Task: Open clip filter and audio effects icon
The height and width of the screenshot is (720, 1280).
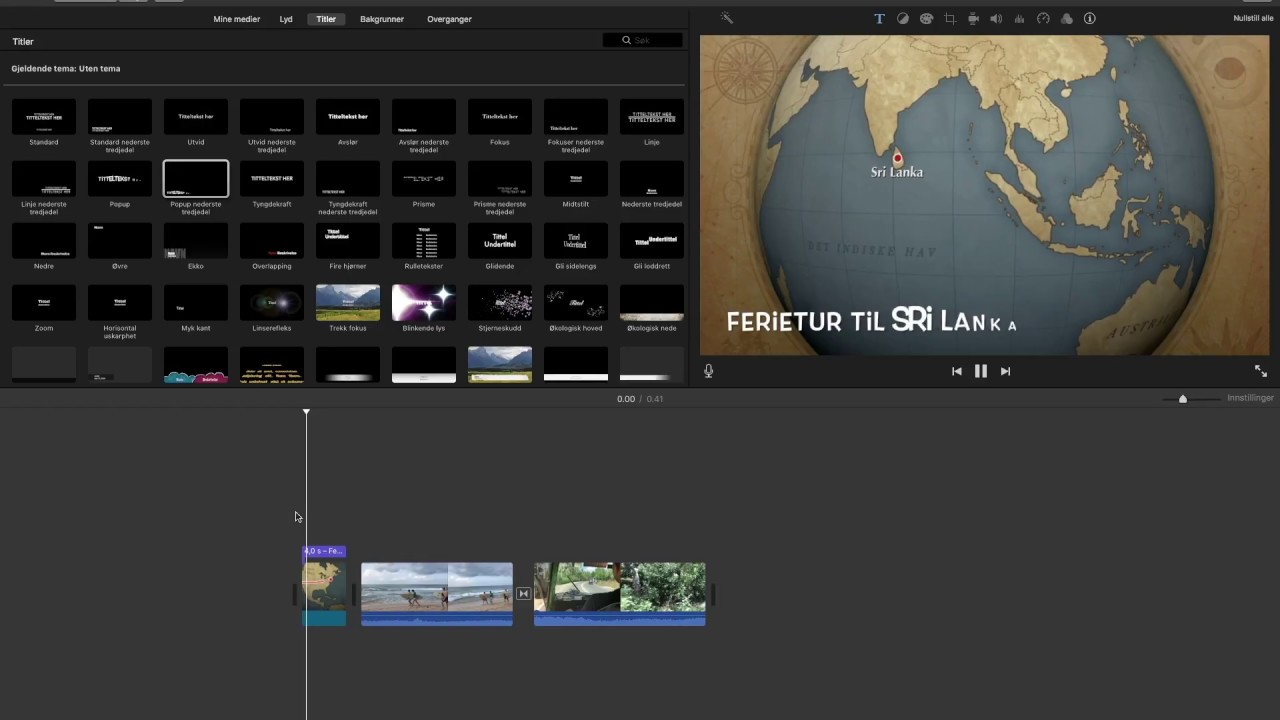Action: [1067, 18]
